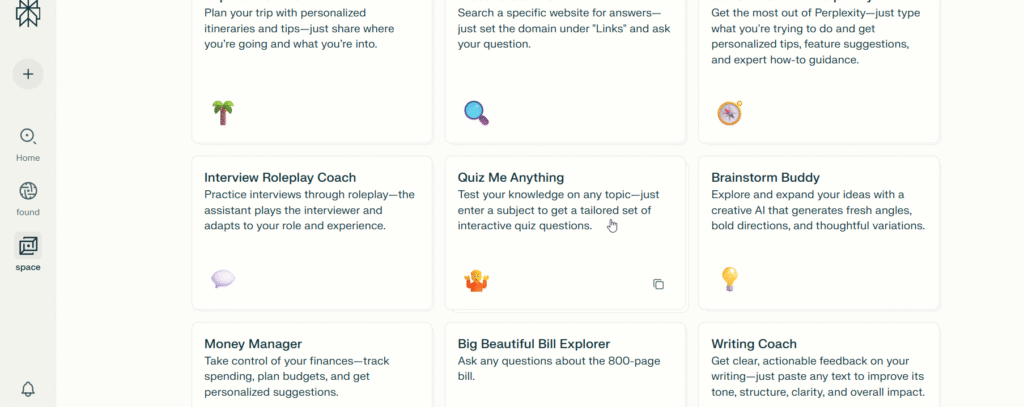Open the 'found' Discover sidebar icon

[x=28, y=191]
